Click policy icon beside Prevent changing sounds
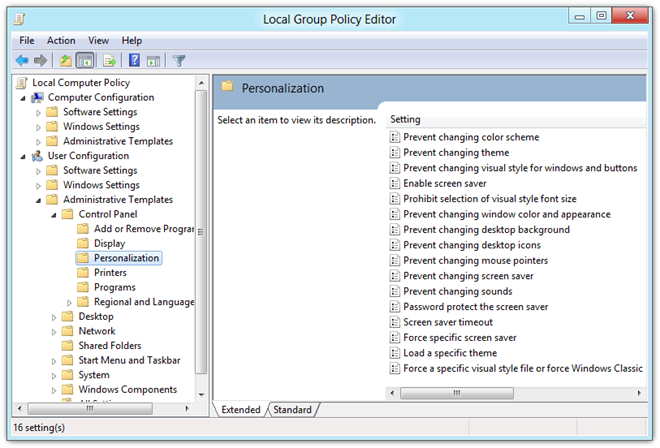 coord(394,291)
